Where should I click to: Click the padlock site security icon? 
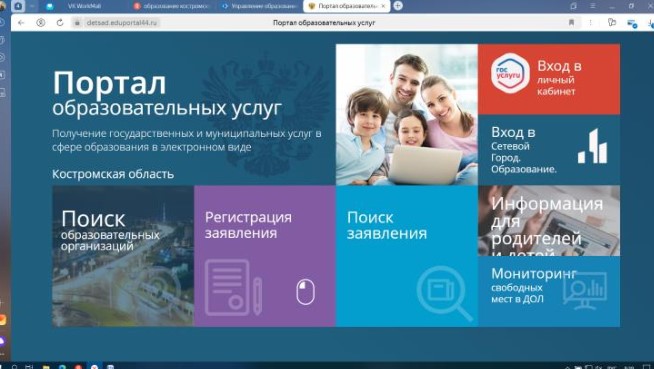point(77,23)
